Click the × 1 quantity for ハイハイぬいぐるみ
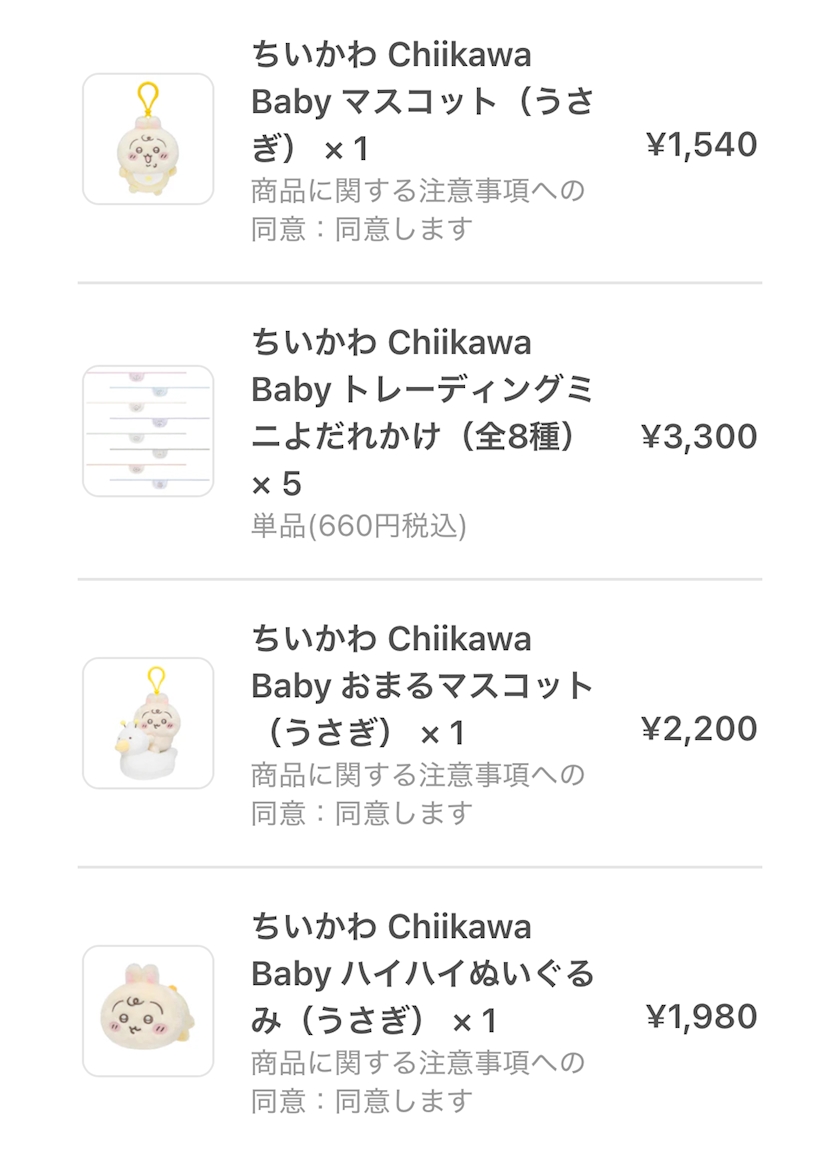The width and height of the screenshot is (840, 1155). click(x=474, y=1021)
